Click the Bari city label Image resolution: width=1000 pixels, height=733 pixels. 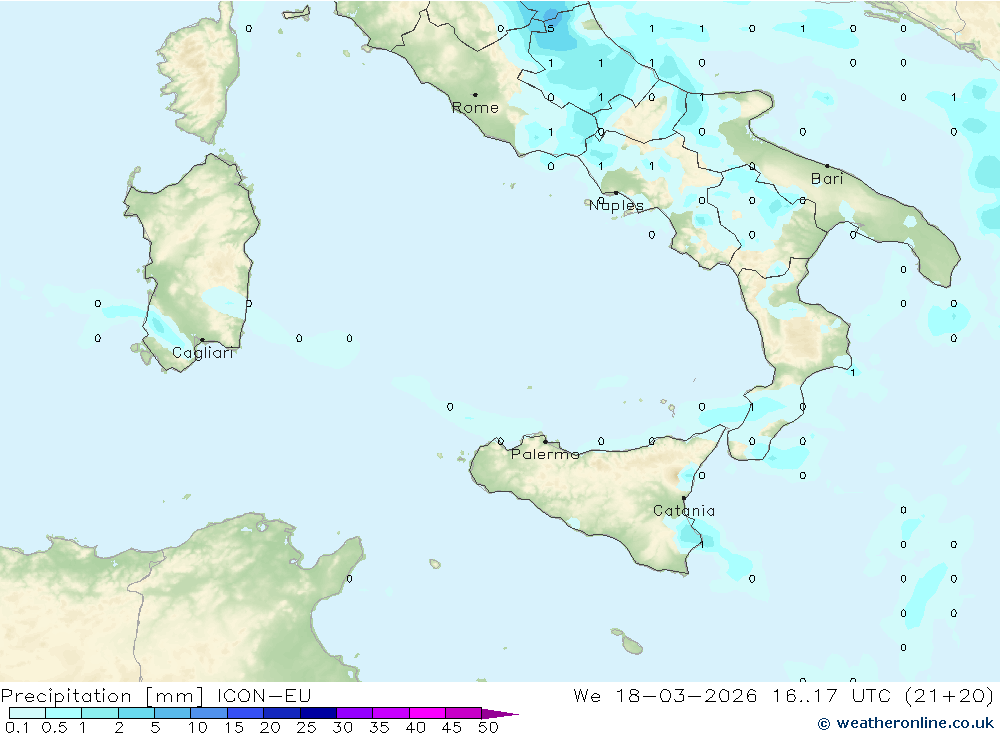(827, 179)
